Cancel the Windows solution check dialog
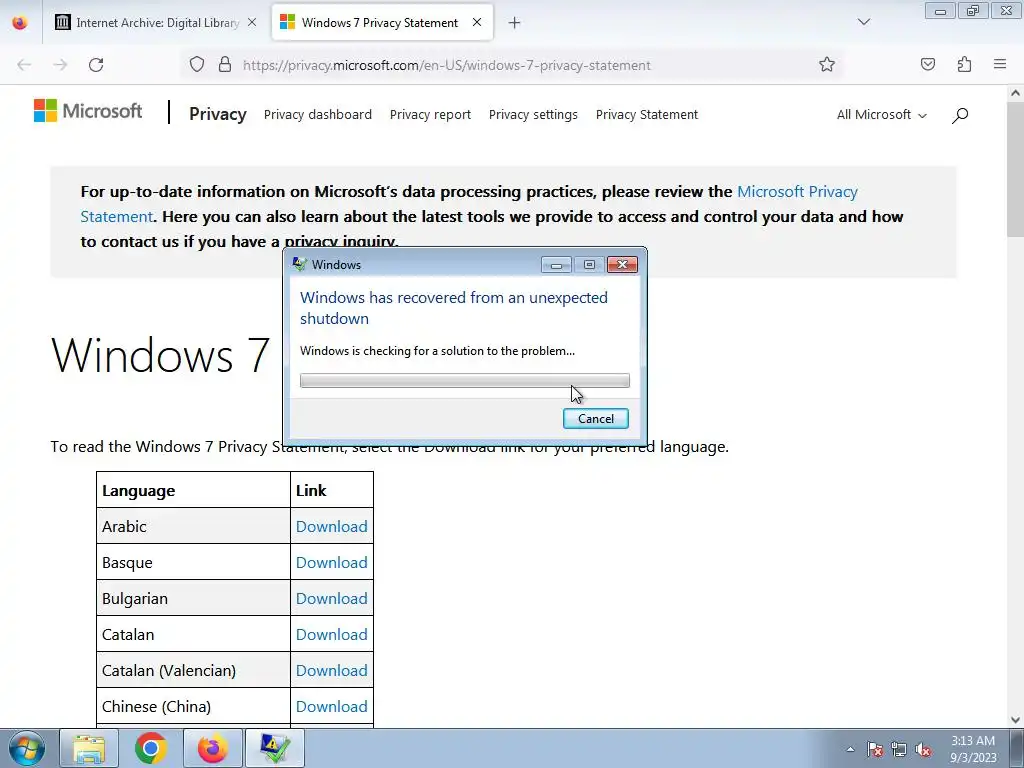The height and width of the screenshot is (768, 1024). click(x=596, y=419)
